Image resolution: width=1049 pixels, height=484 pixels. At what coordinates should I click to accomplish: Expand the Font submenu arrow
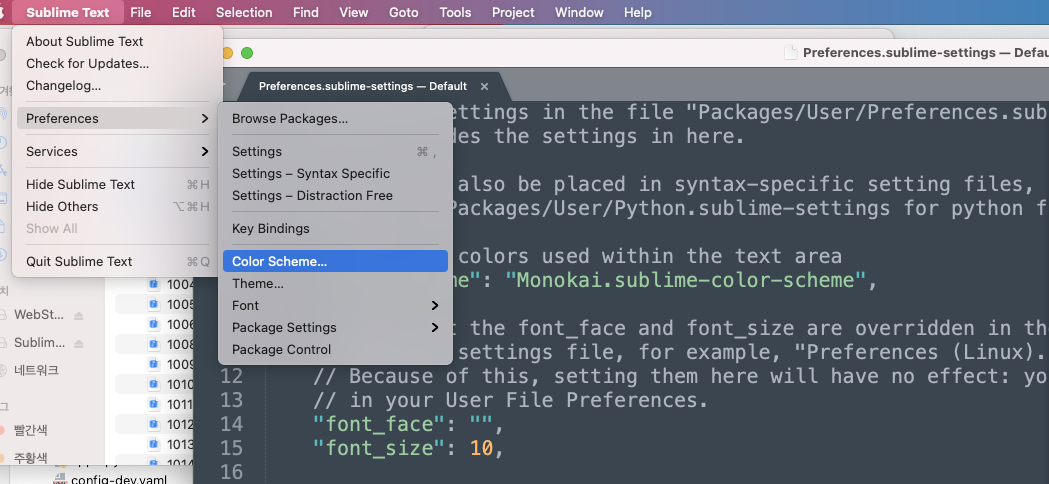(x=435, y=305)
